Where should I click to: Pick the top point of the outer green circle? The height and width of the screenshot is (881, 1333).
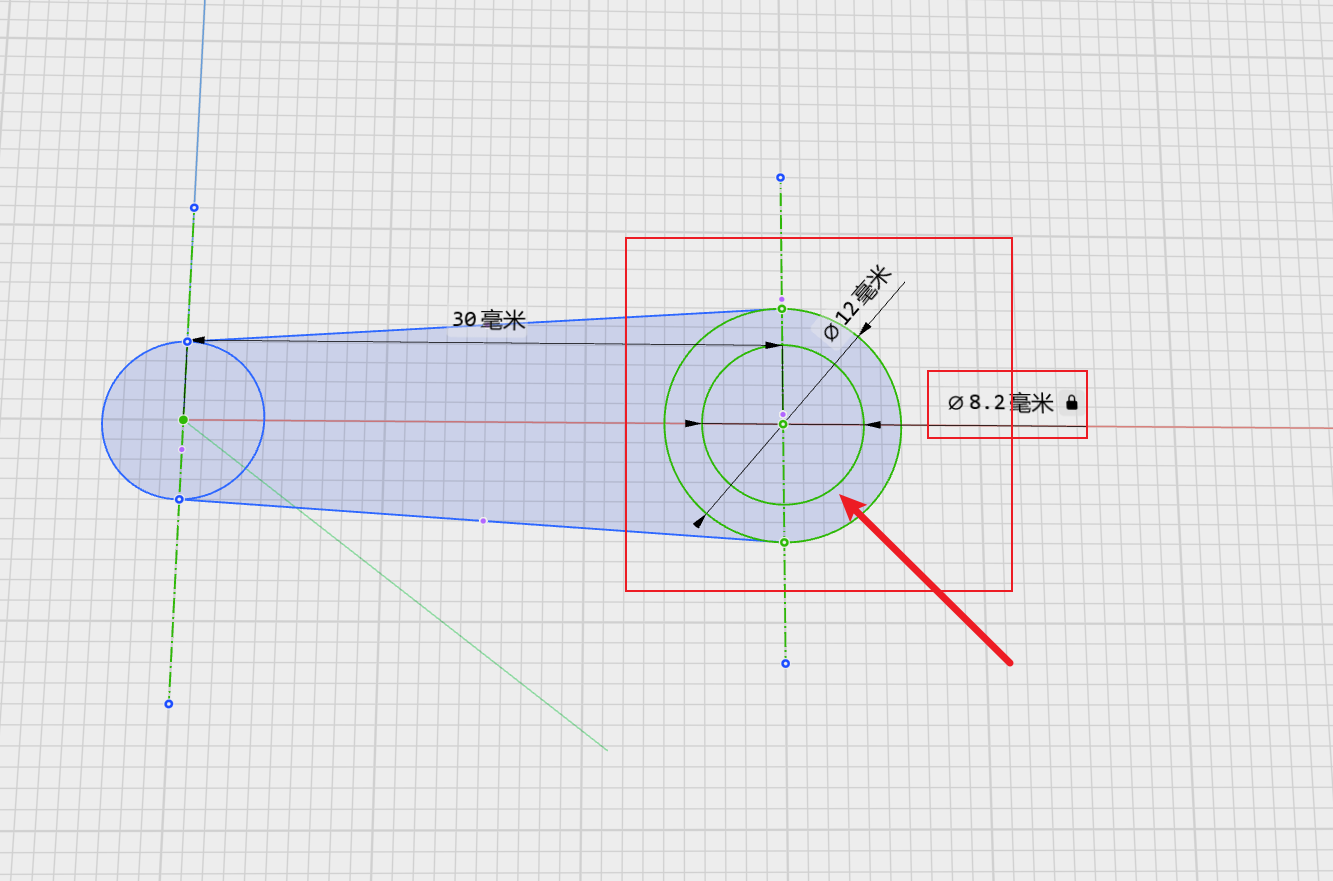[x=782, y=309]
